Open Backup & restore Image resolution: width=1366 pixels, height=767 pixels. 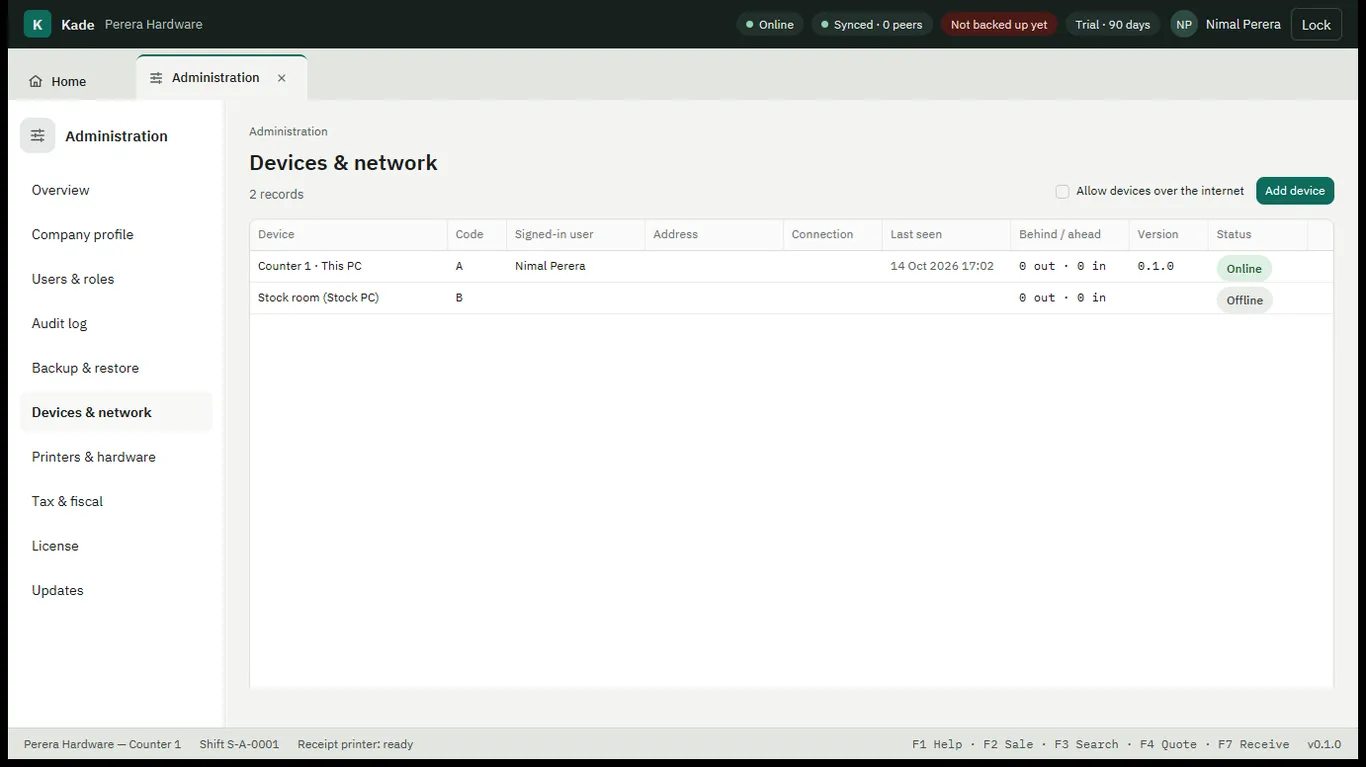116,368
